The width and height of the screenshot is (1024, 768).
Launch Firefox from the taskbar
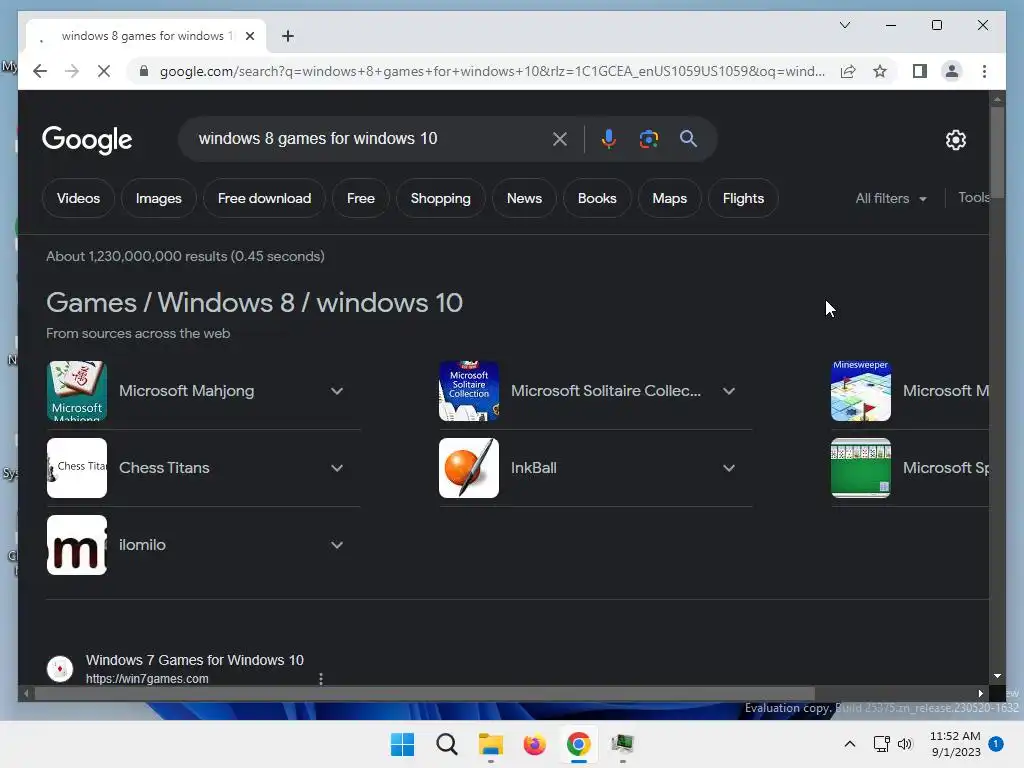coord(534,744)
